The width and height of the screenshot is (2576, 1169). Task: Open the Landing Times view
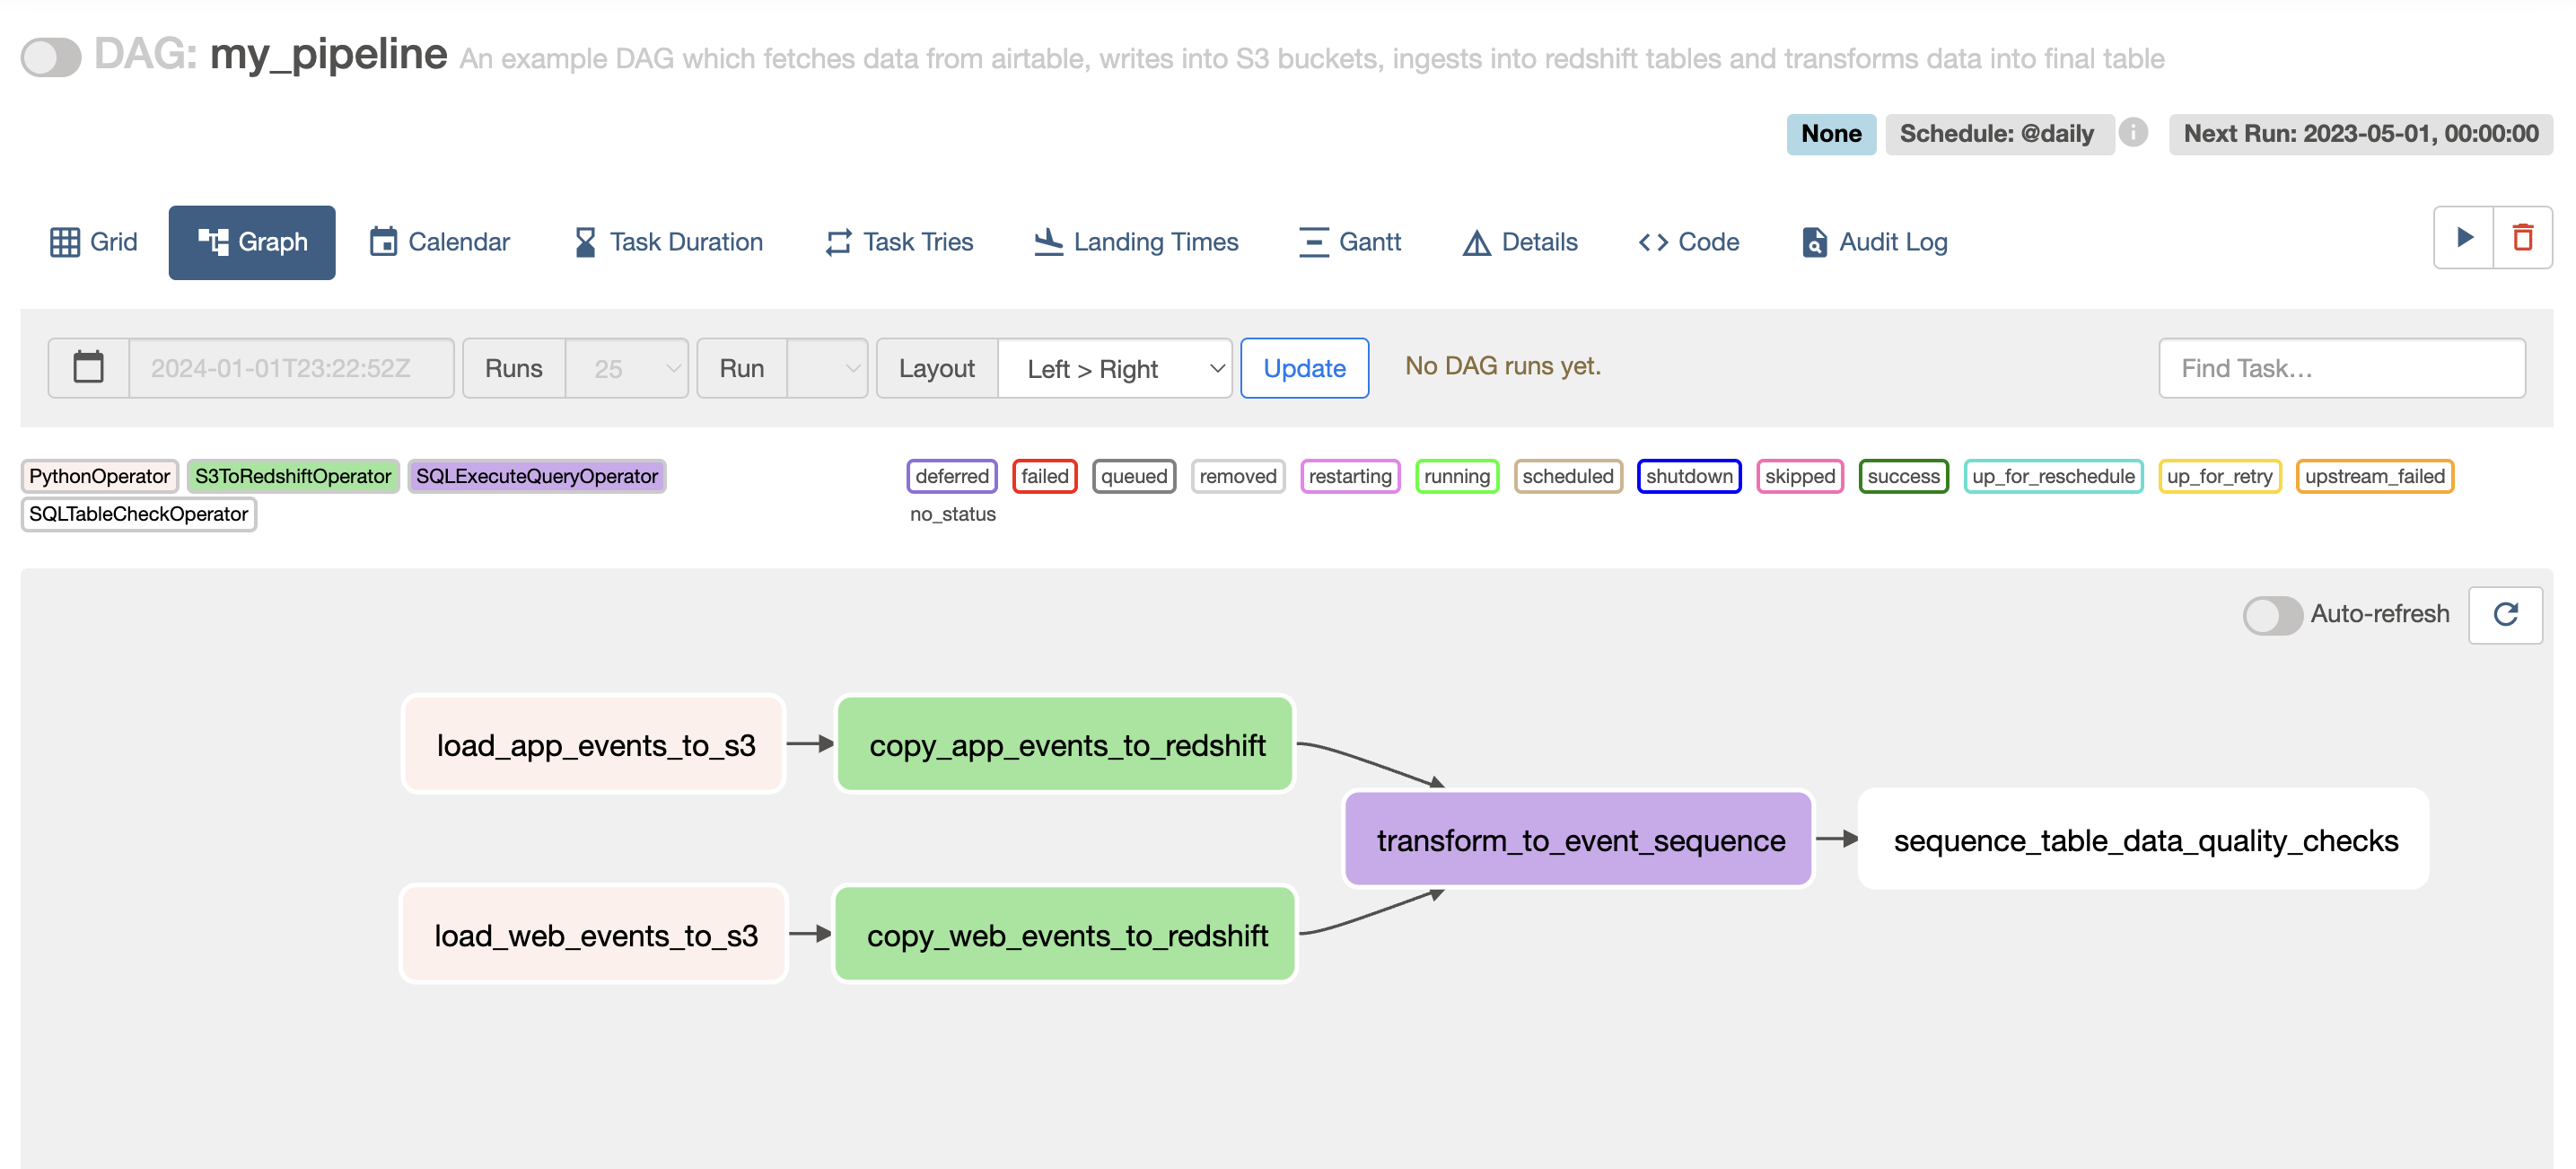point(1136,242)
